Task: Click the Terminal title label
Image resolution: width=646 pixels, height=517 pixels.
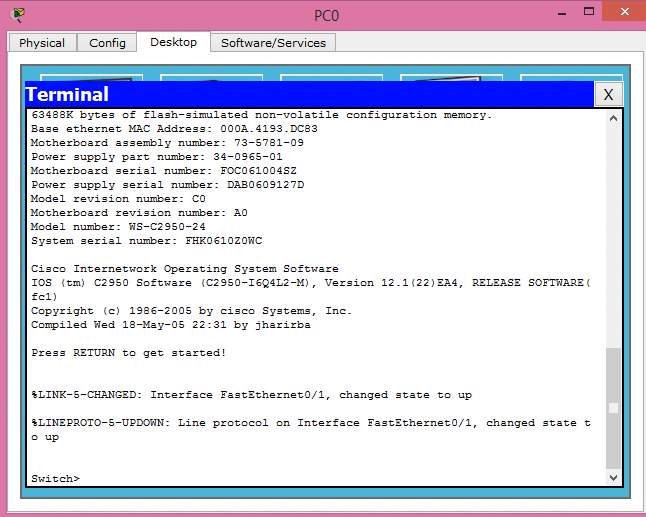Action: coord(67,94)
